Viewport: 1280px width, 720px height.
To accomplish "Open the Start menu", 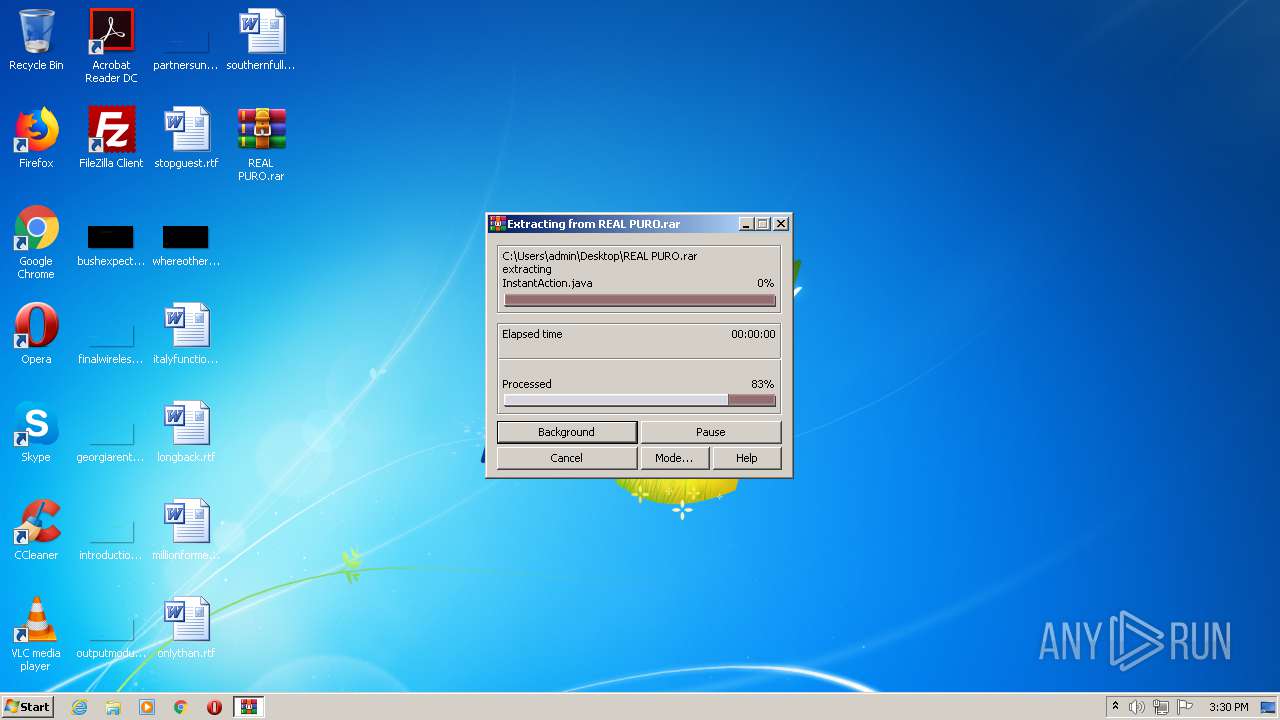I will 27,707.
